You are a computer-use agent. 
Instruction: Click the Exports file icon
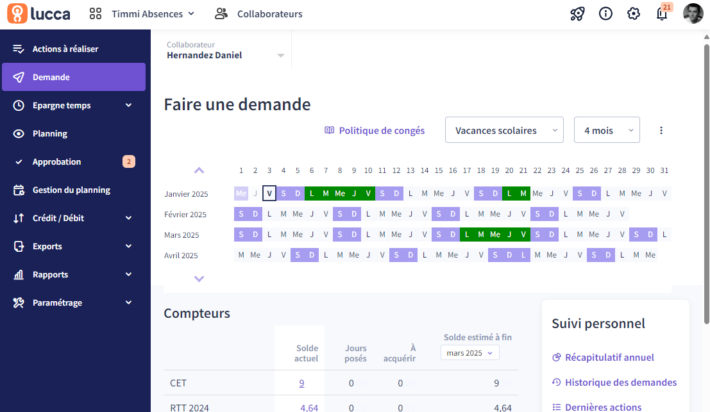point(19,246)
